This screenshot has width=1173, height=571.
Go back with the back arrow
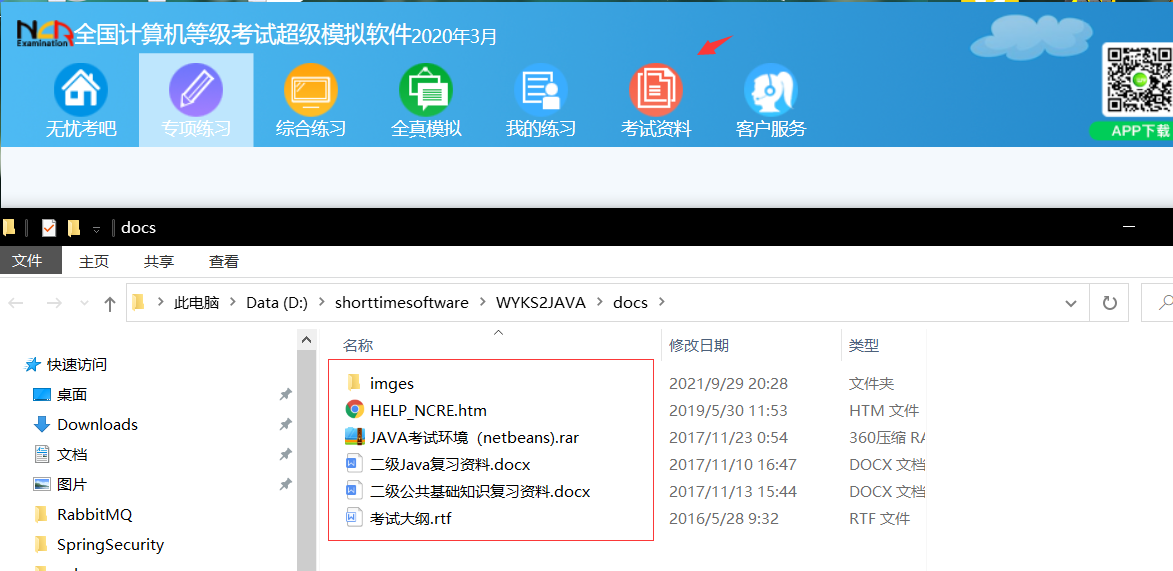click(16, 303)
